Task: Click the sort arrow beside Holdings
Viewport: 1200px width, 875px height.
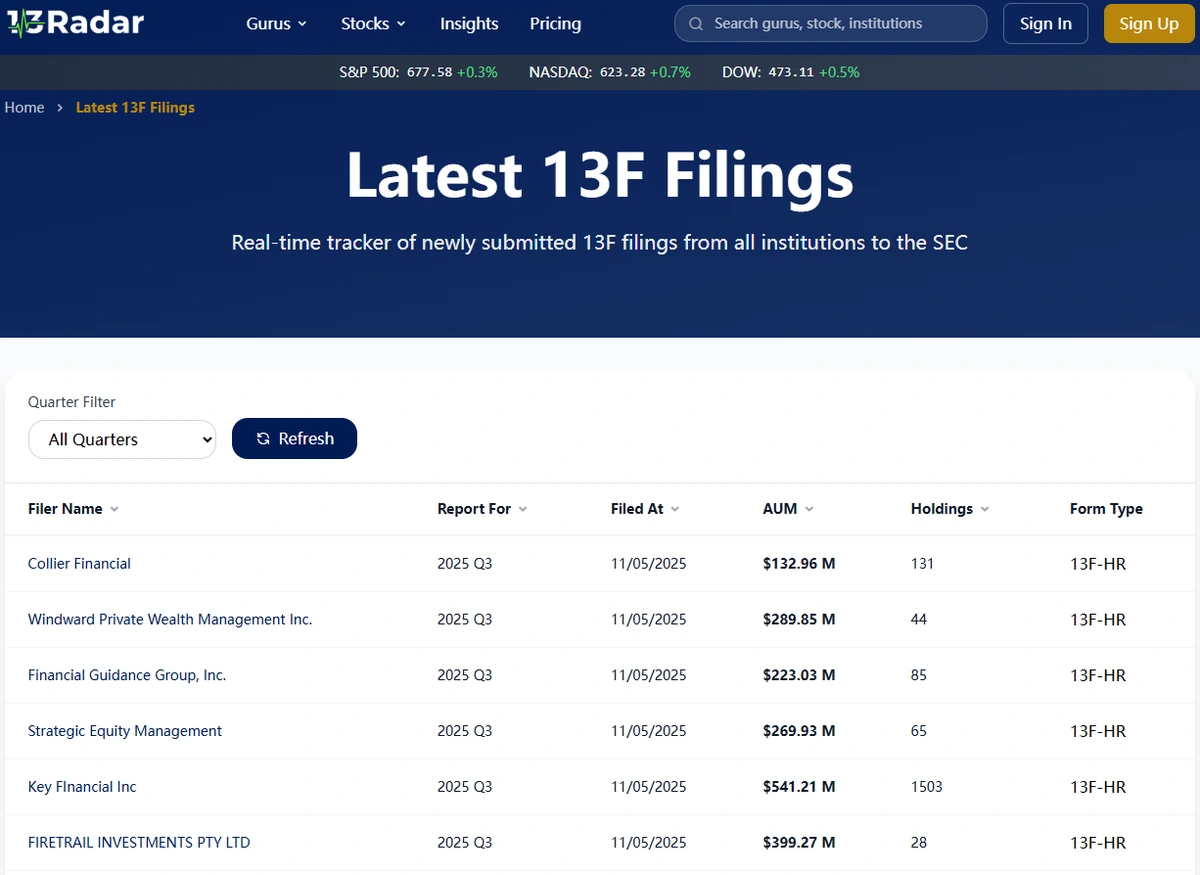Action: [985, 509]
